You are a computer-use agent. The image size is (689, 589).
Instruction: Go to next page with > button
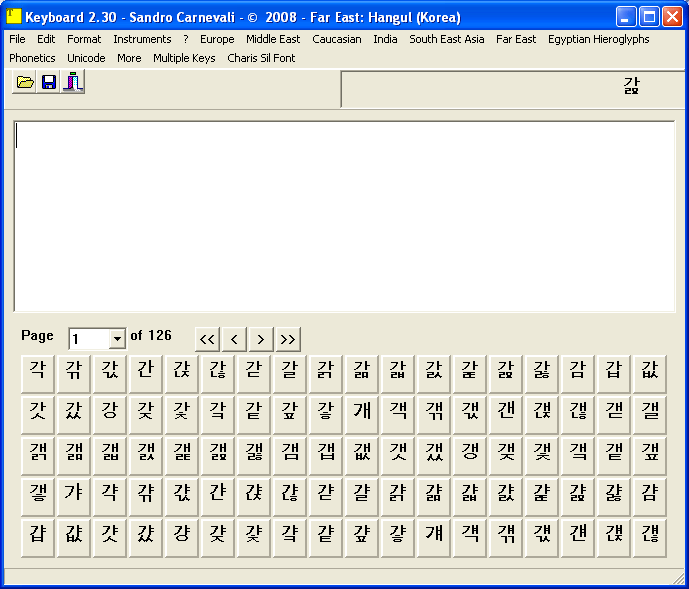point(261,339)
